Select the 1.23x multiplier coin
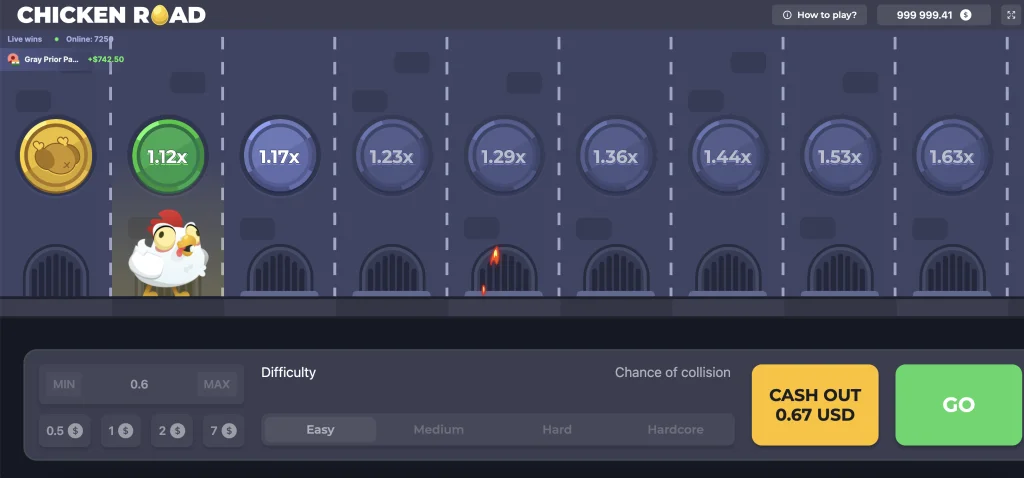The width and height of the screenshot is (1024, 478). point(392,156)
